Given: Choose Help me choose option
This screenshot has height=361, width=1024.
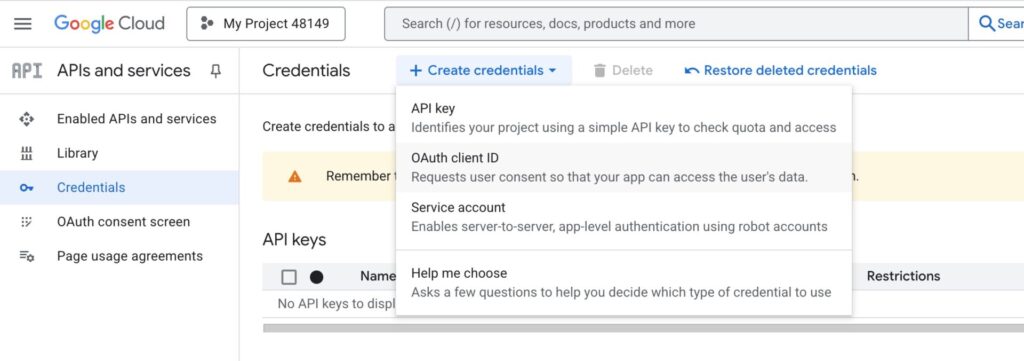Looking at the screenshot, I should pyautogui.click(x=624, y=282).
